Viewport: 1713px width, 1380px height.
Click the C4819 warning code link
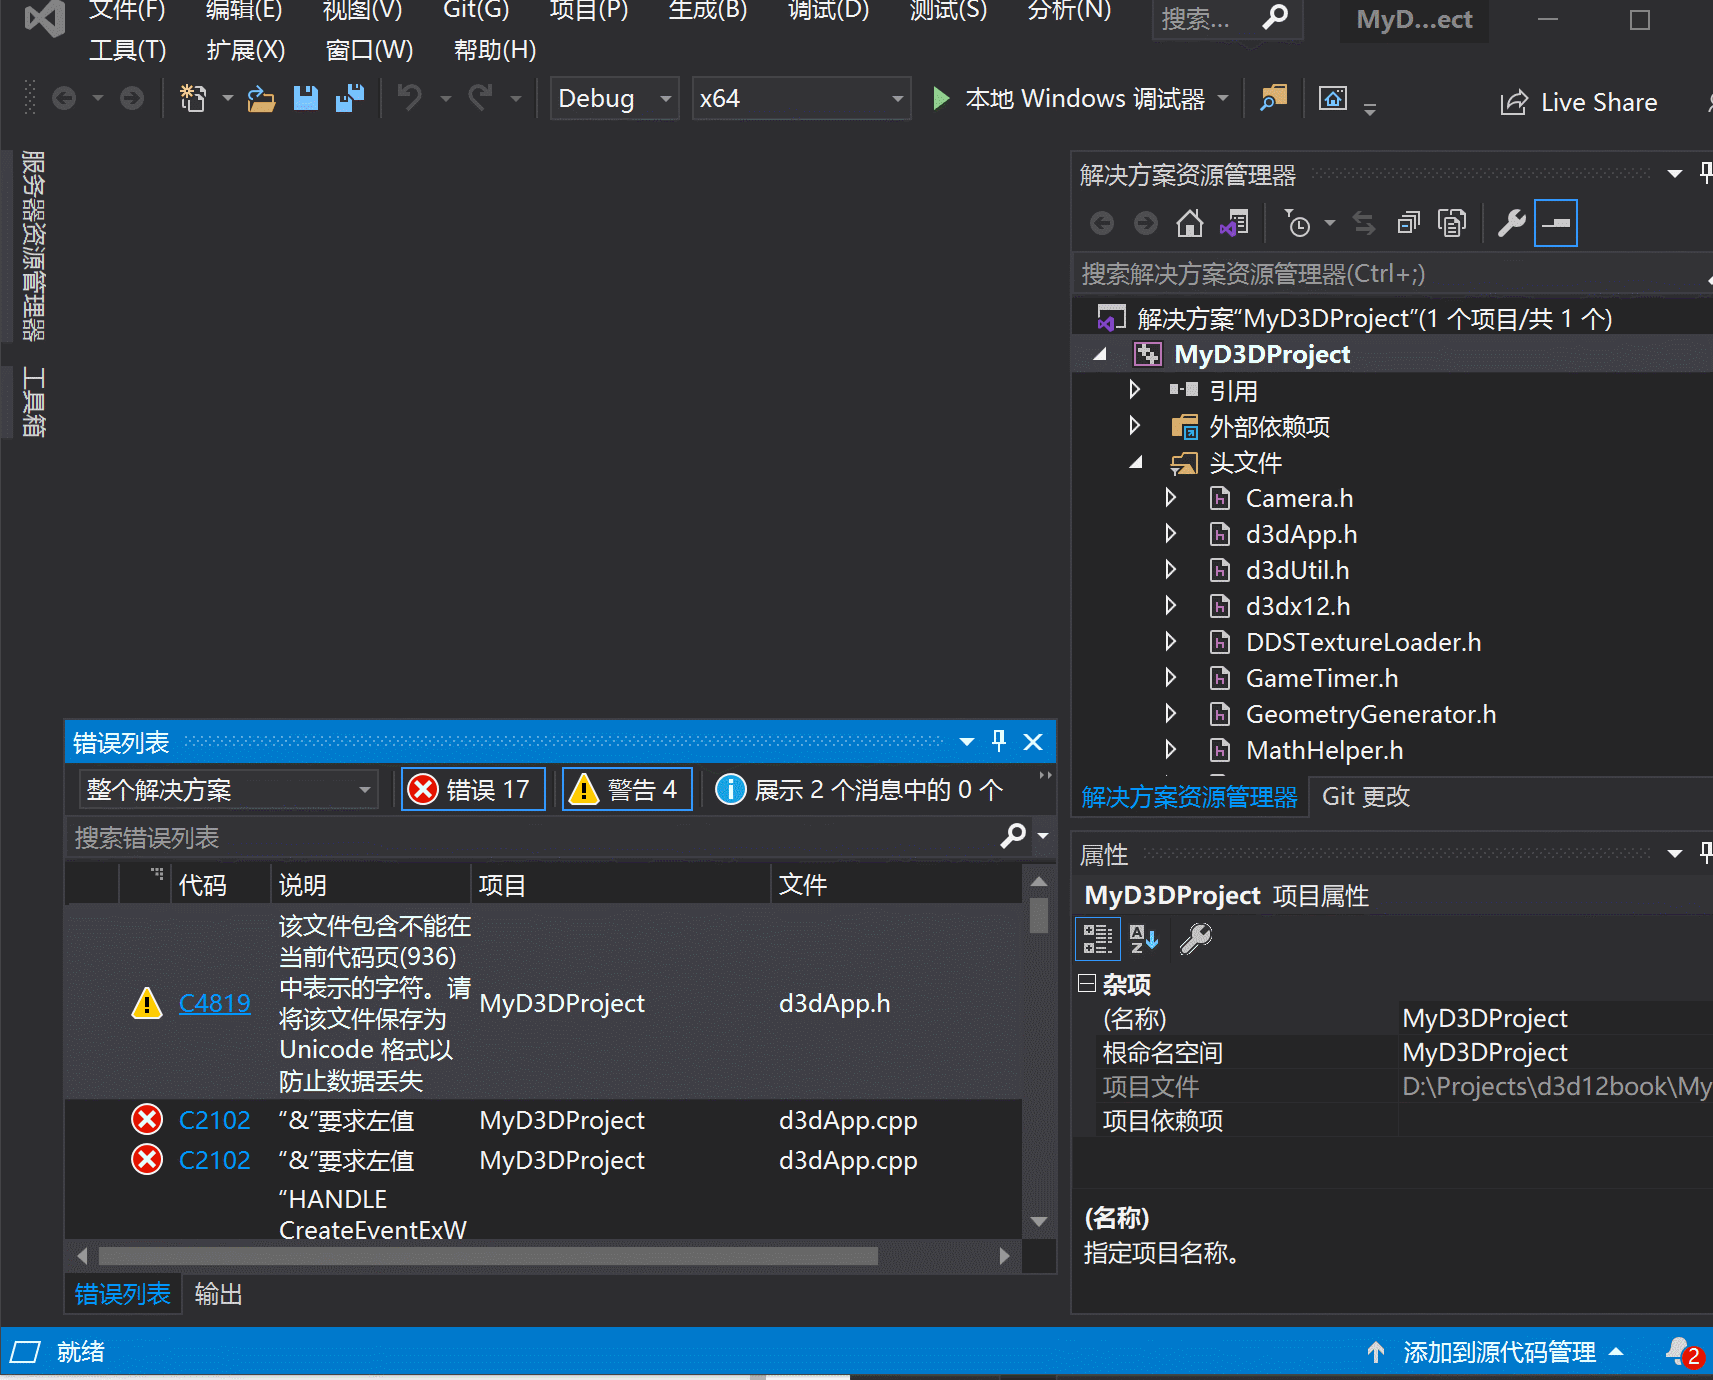(214, 1002)
